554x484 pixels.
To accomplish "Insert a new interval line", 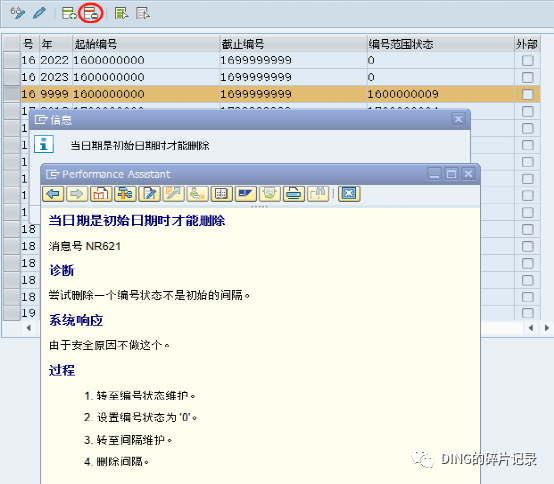I will click(69, 13).
